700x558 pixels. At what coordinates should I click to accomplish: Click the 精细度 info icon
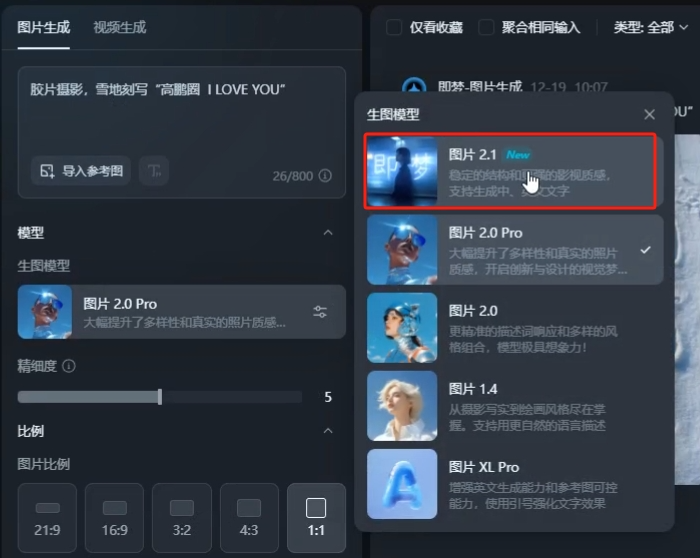69,366
